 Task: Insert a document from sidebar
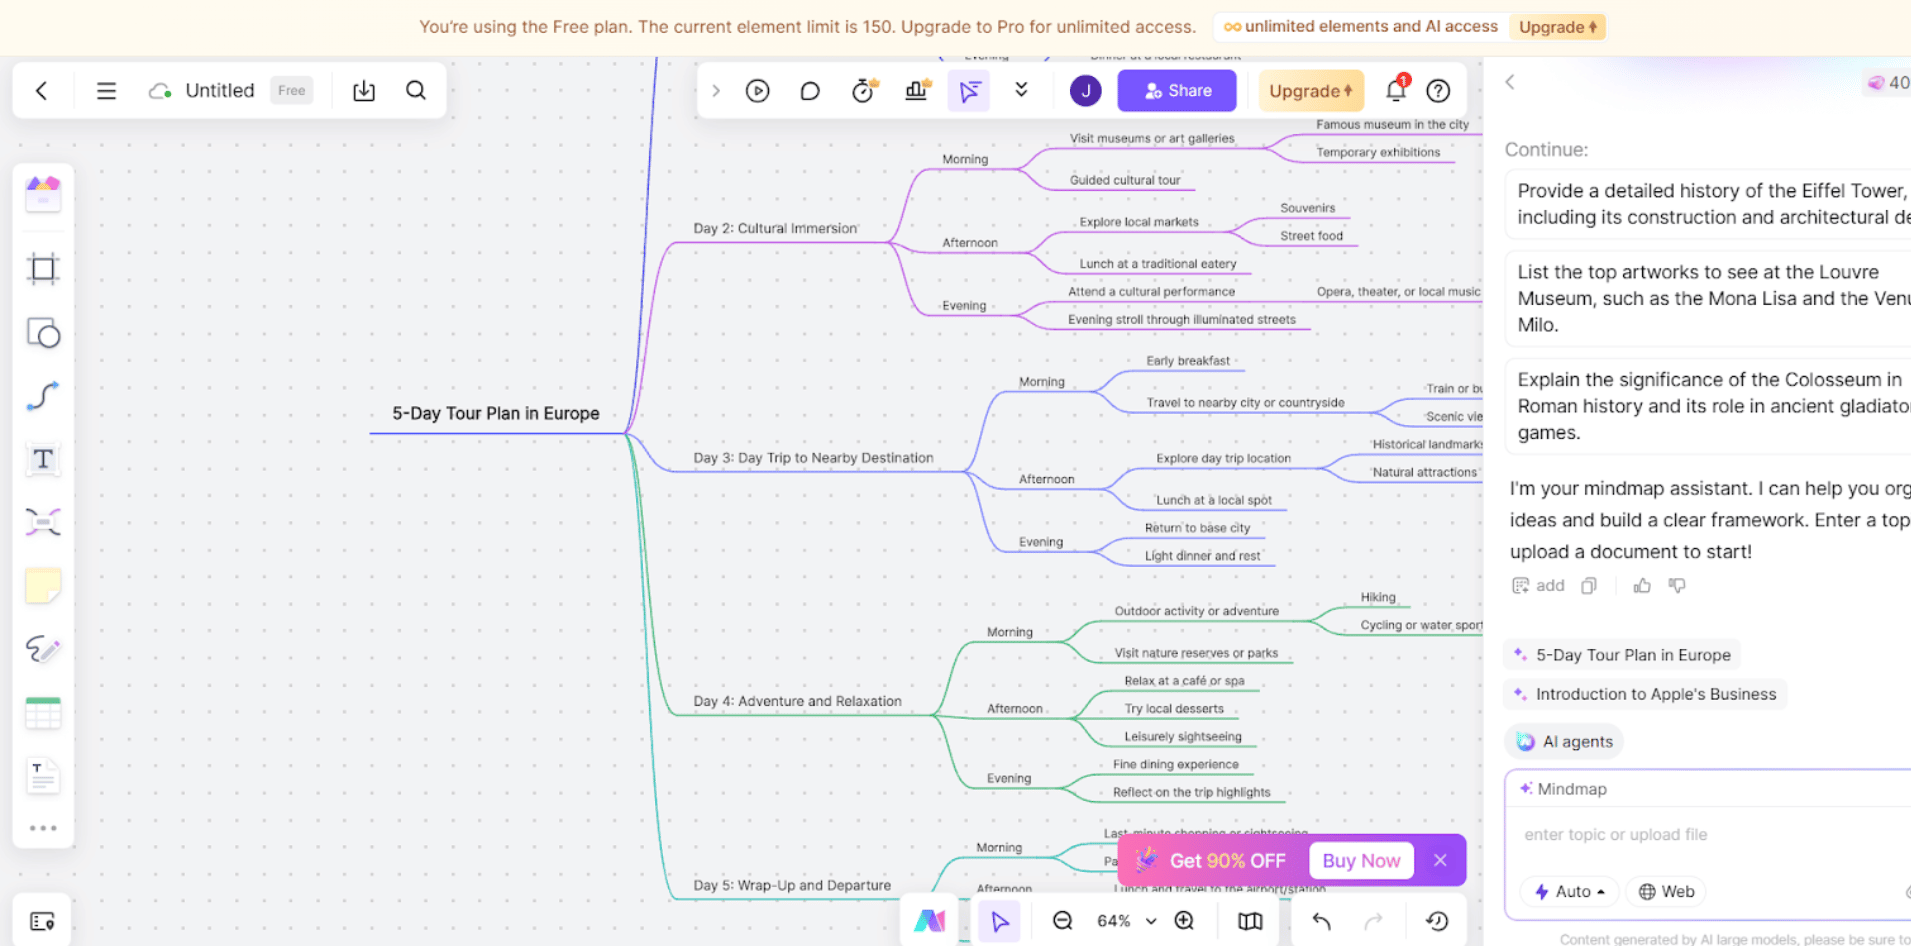43,776
